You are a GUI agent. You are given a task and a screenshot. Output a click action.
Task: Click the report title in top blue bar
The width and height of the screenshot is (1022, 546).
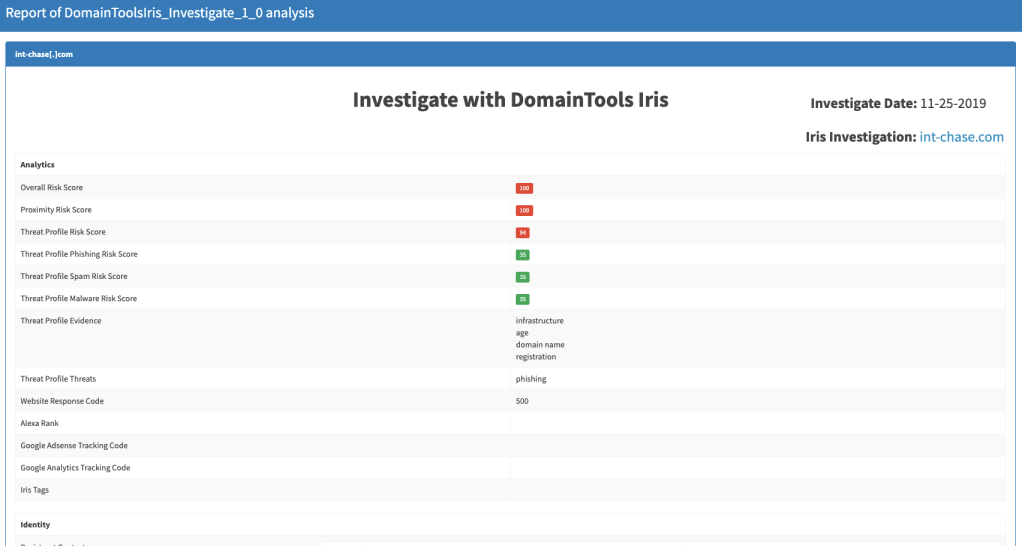160,15
